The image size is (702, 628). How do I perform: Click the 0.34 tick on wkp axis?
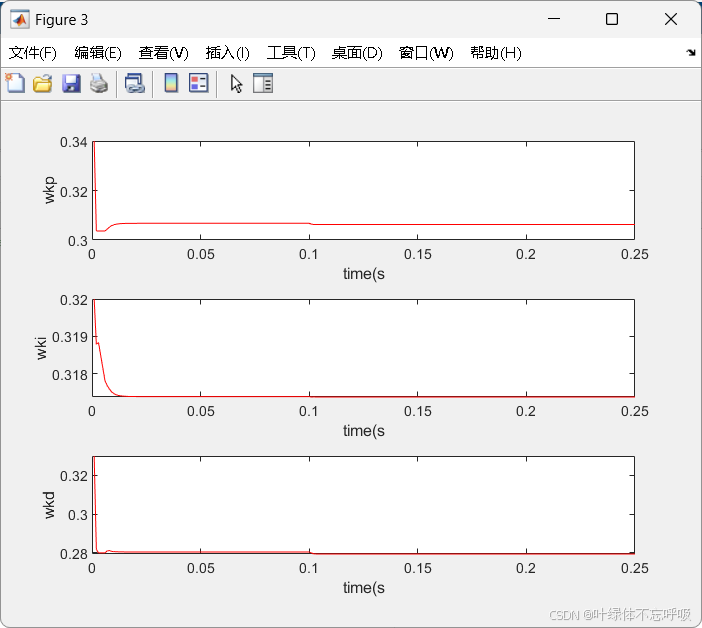click(73, 142)
